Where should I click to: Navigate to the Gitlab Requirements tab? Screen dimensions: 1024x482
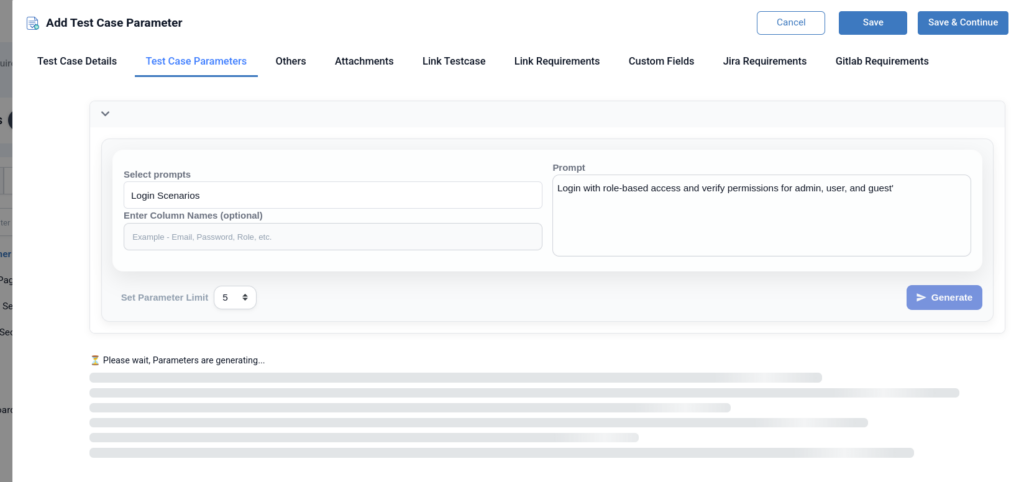881,61
